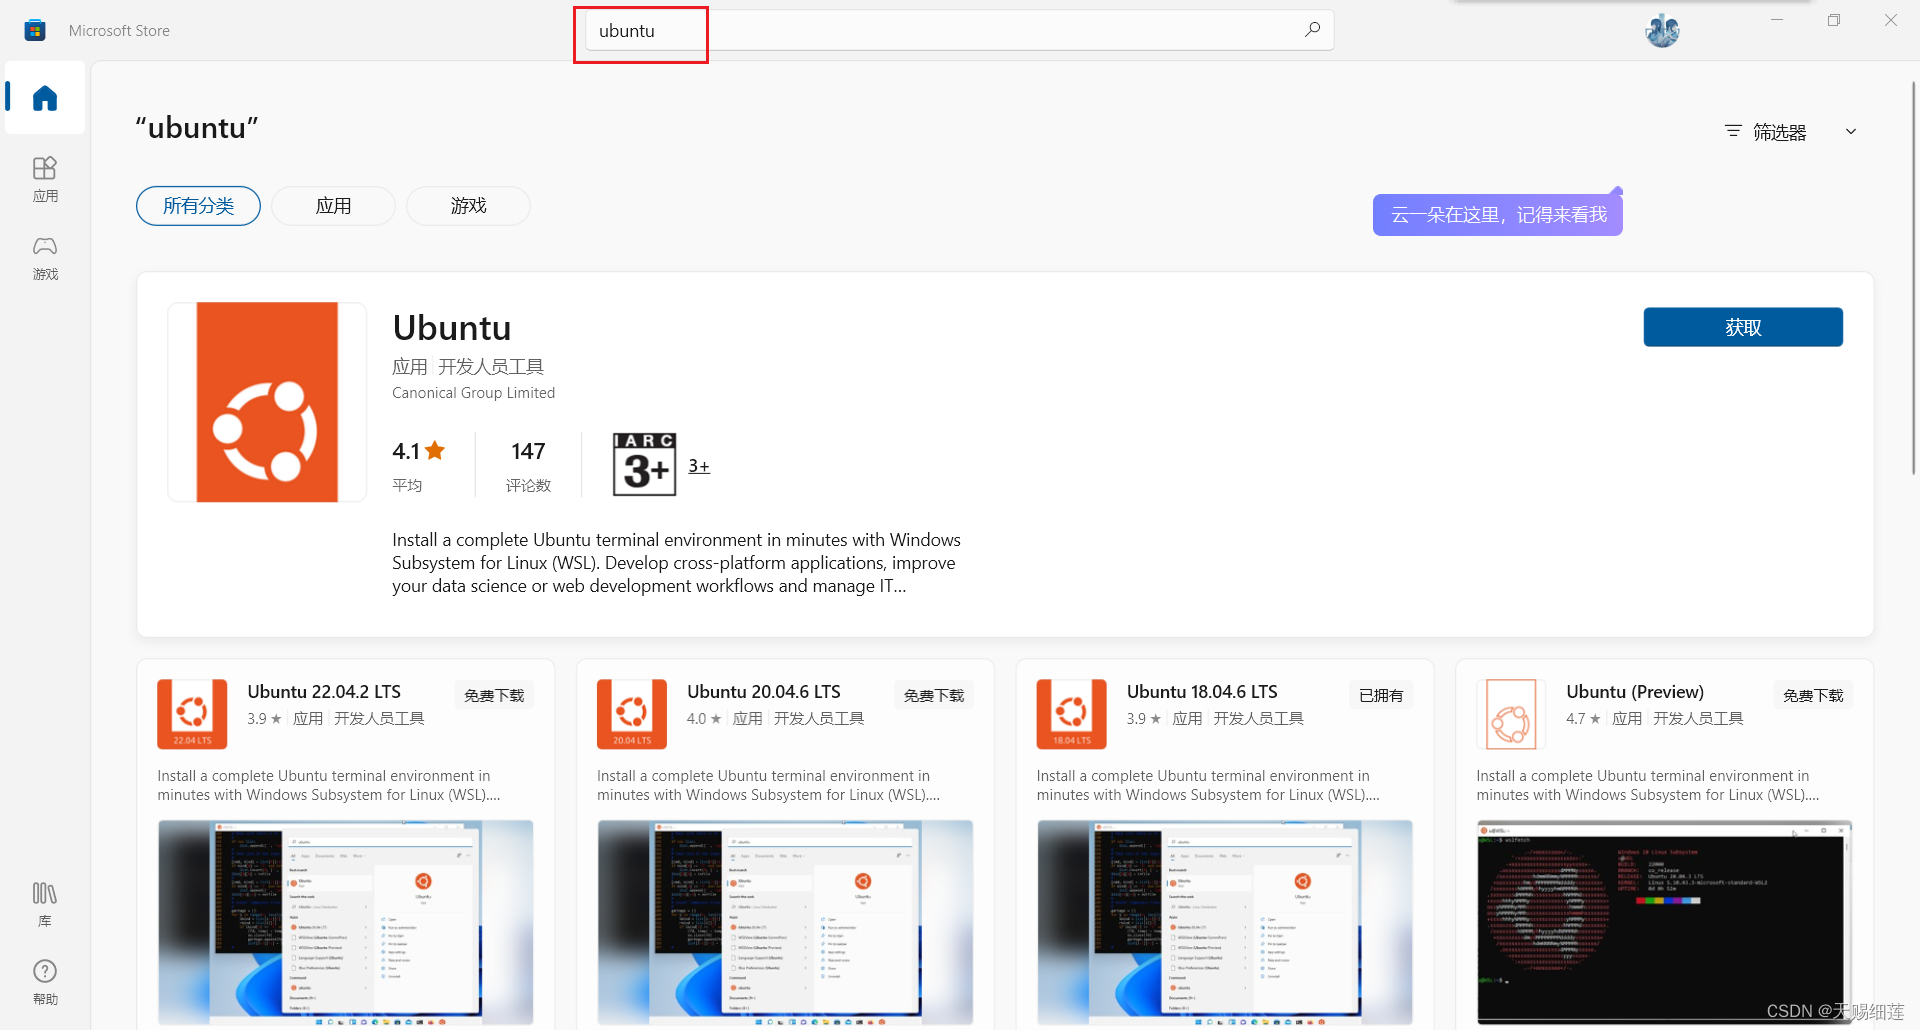Click the Ubuntu 20.04.6 LTS app icon
The width and height of the screenshot is (1920, 1030).
click(632, 714)
